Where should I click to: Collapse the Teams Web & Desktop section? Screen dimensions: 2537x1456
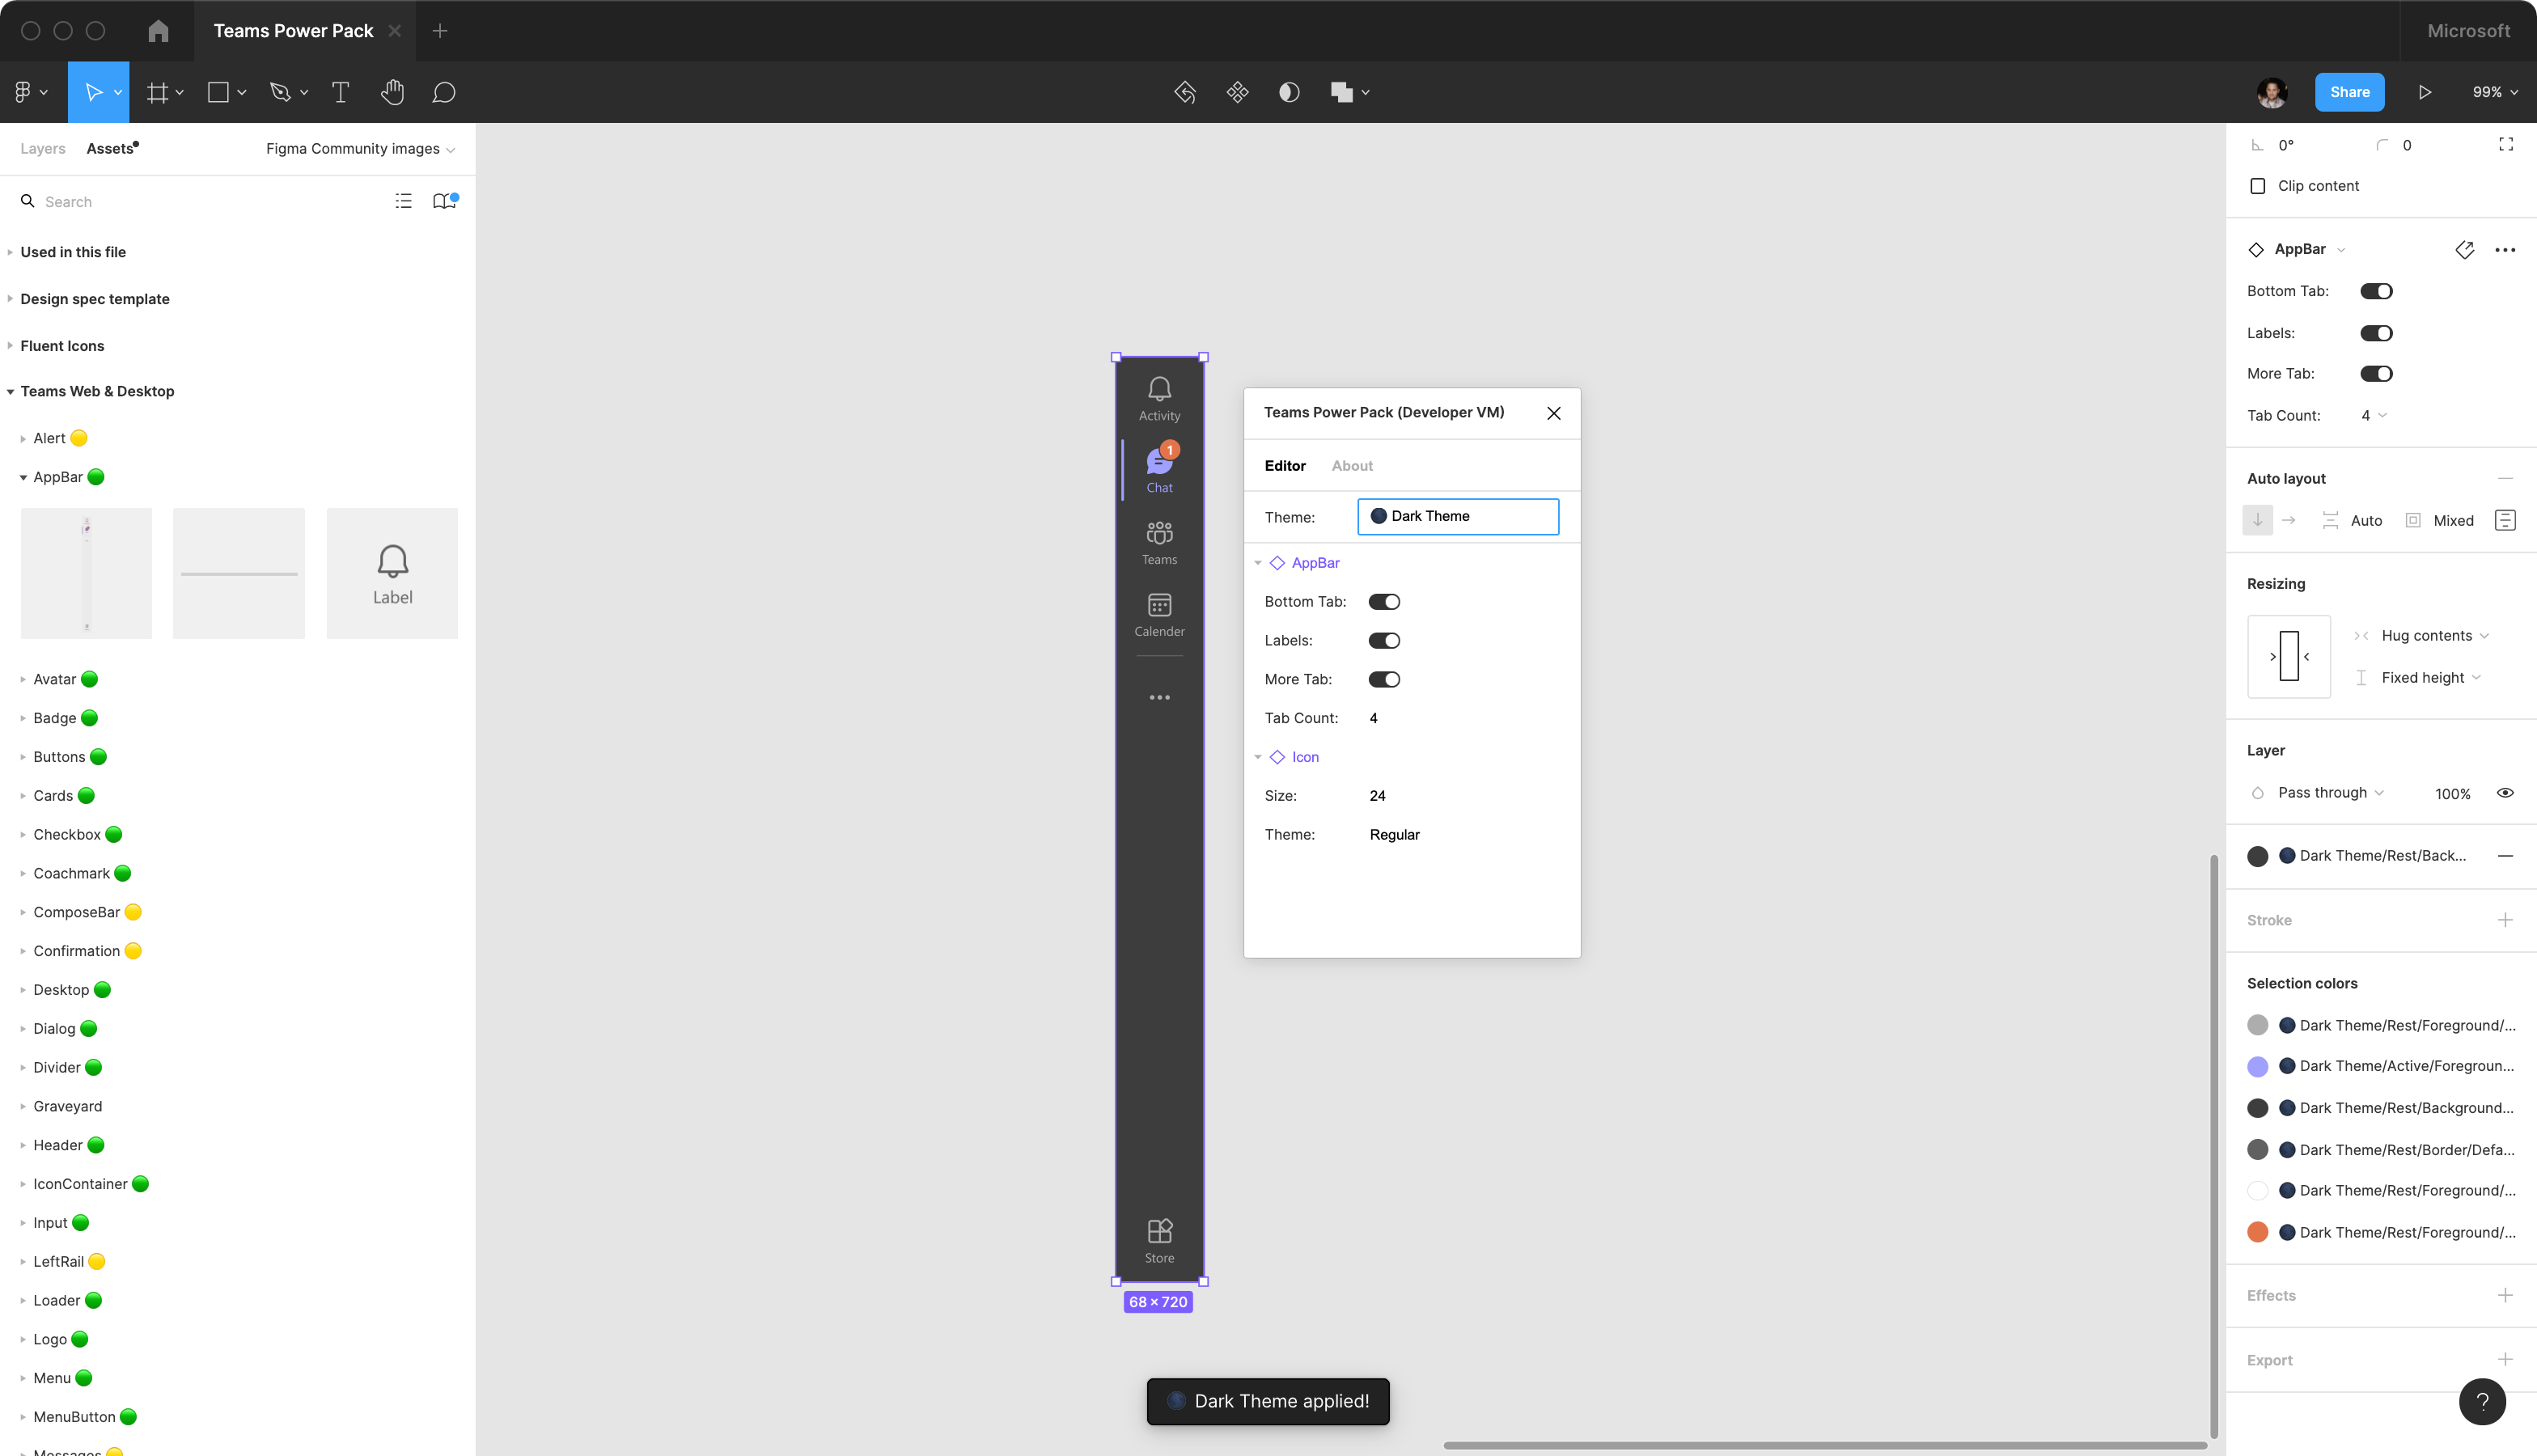(10, 392)
